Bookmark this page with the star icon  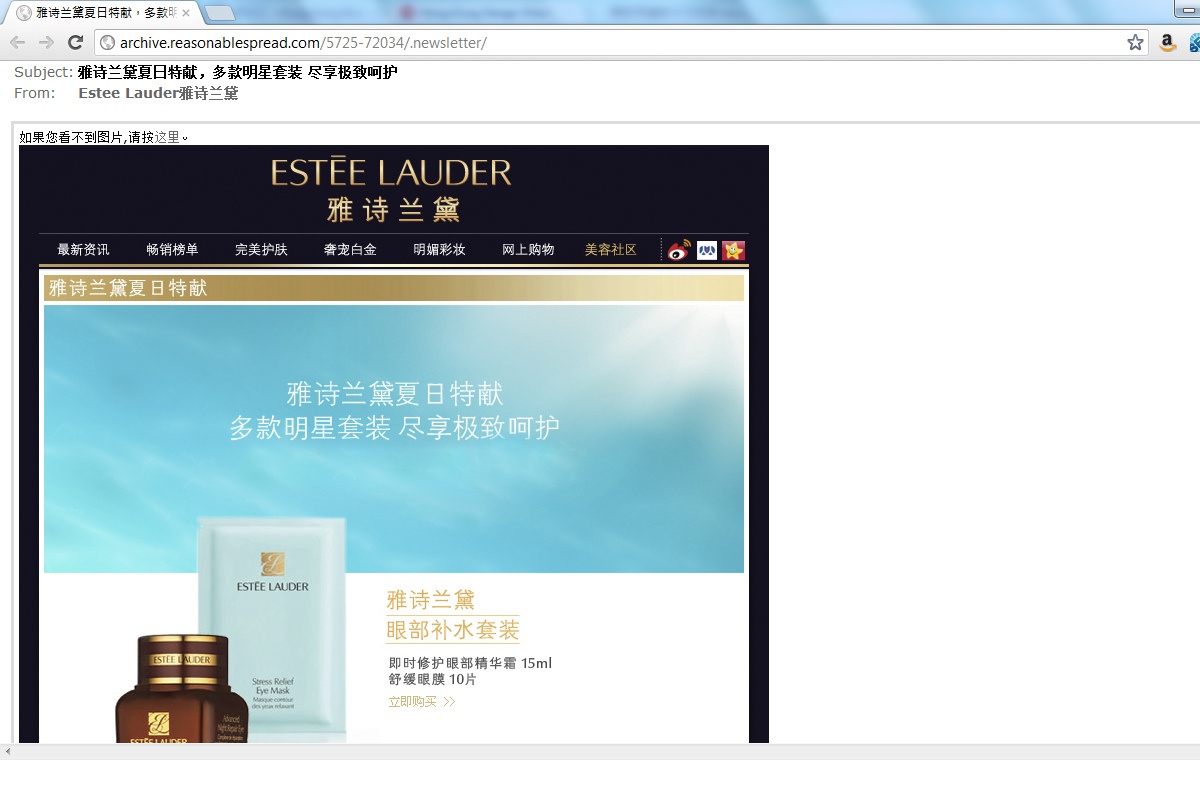(x=1135, y=42)
